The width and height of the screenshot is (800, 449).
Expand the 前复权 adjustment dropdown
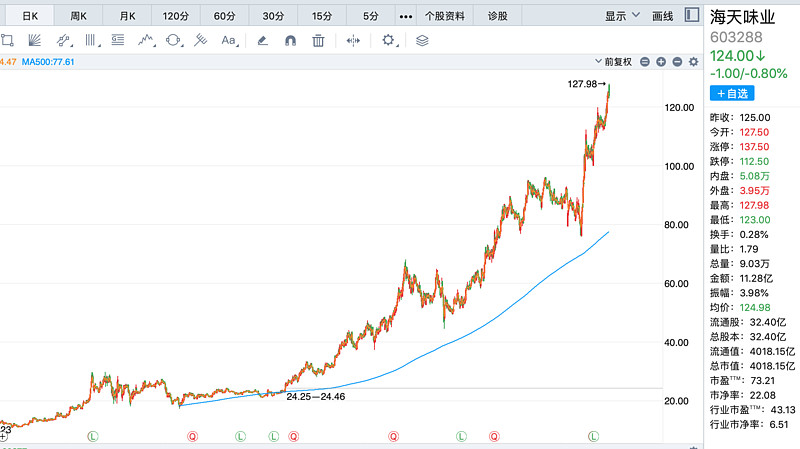click(x=612, y=62)
